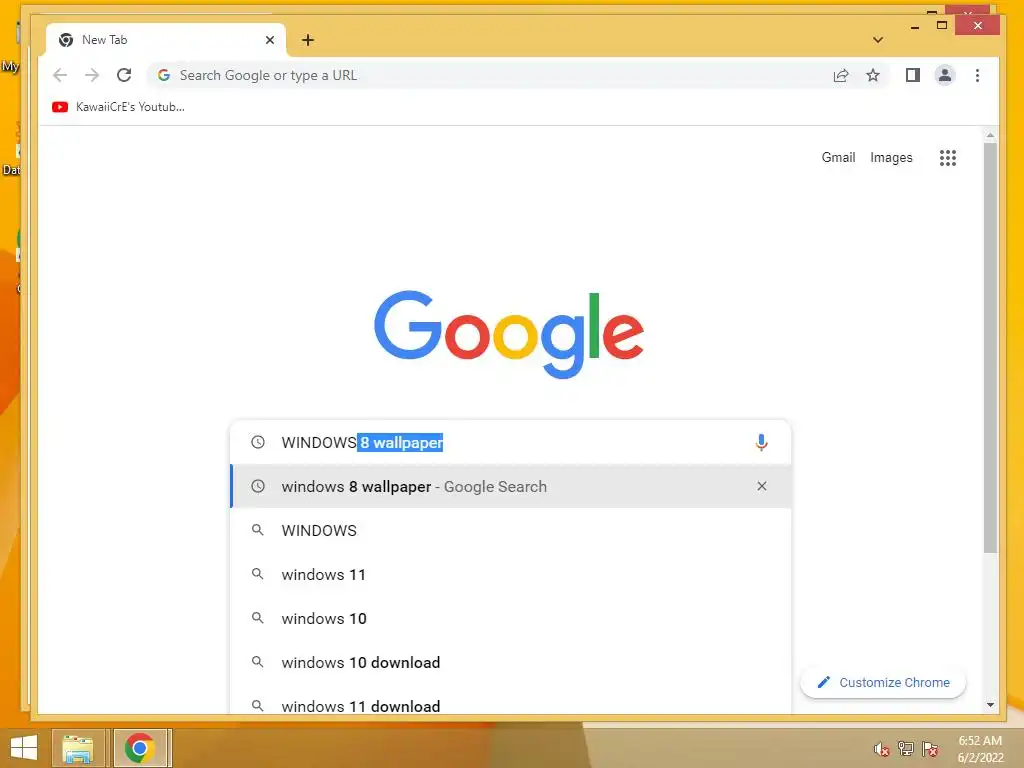This screenshot has height=768, width=1024.
Task: Start voice search with the microphone
Action: (x=761, y=442)
